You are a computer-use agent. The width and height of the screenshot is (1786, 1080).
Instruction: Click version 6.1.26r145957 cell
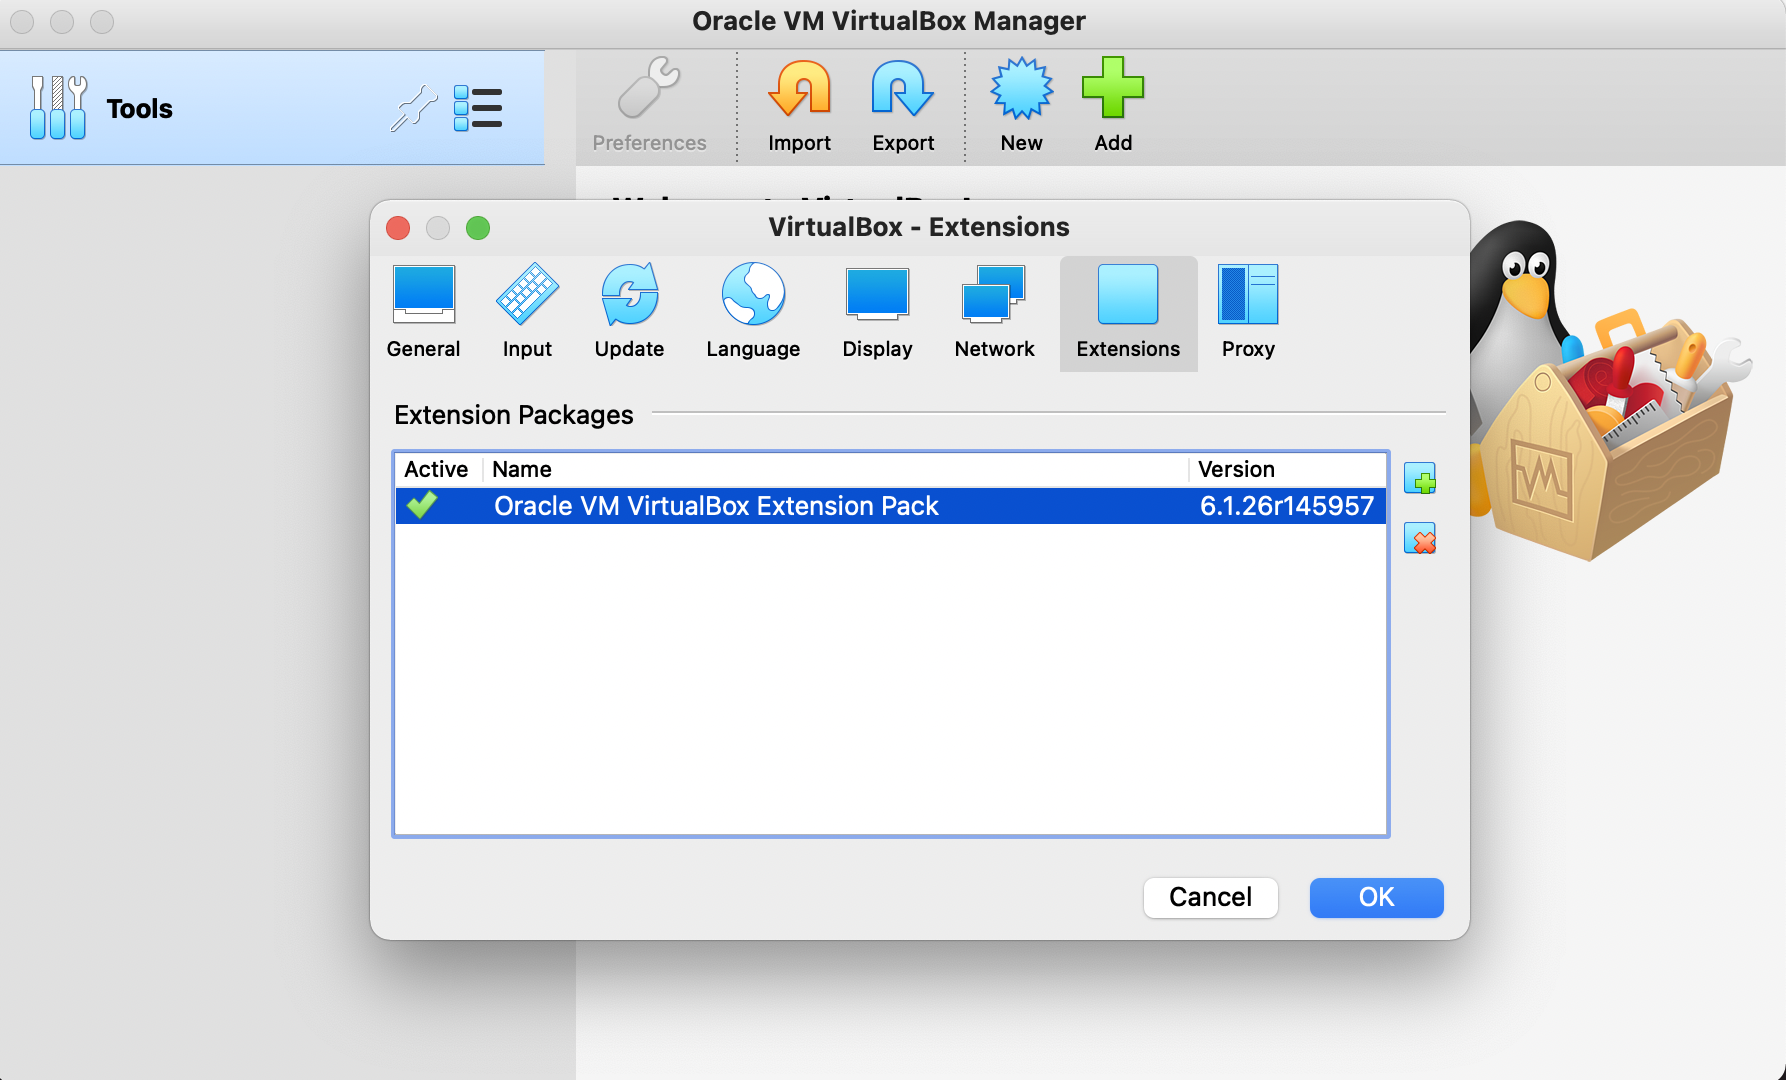1287,506
